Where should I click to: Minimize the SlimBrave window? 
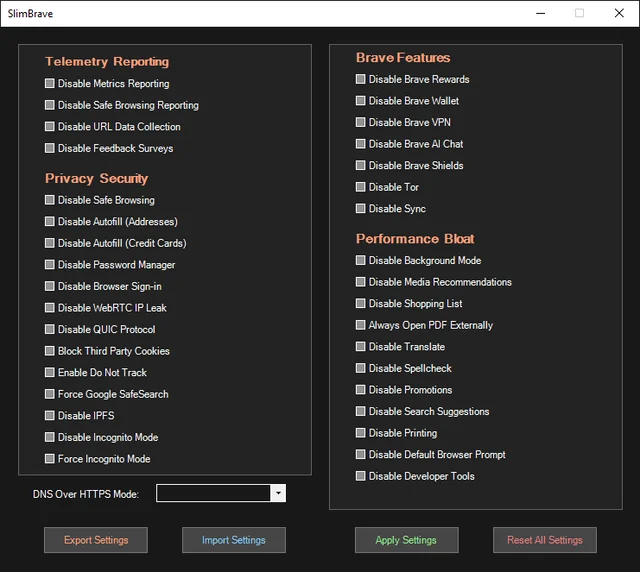(541, 13)
